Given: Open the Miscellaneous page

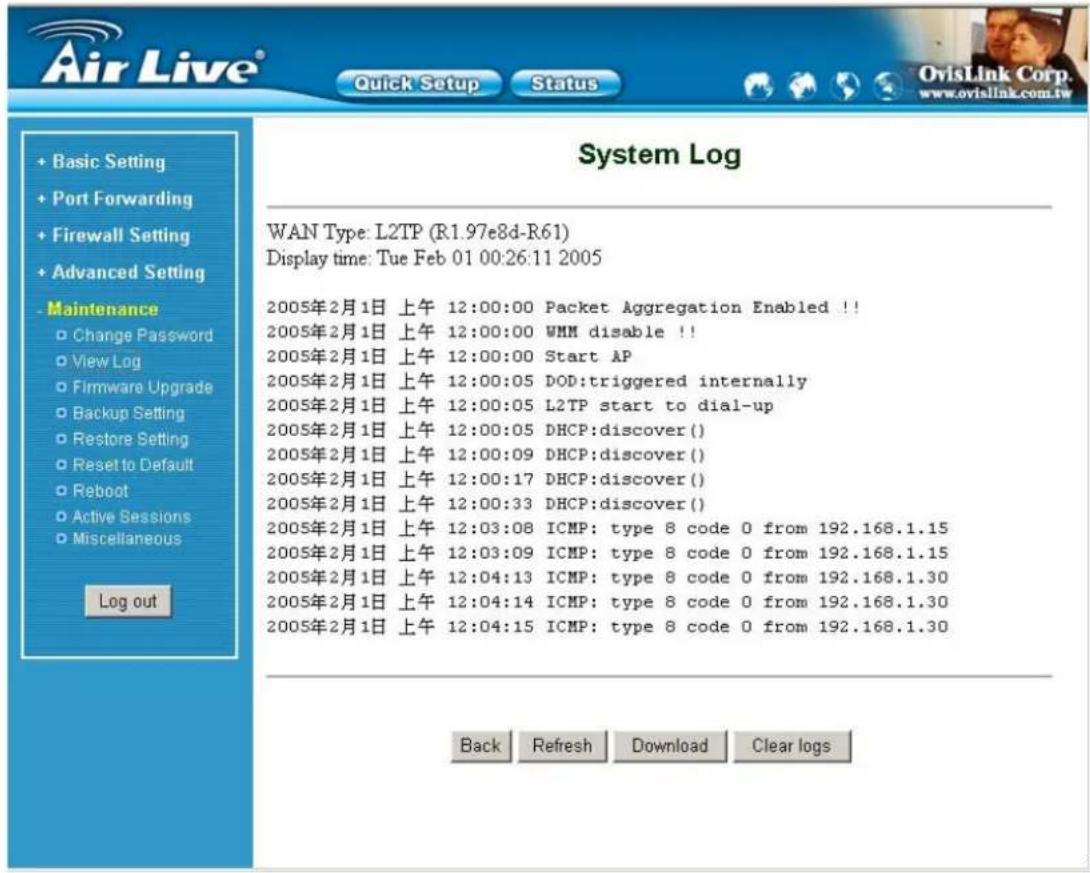Looking at the screenshot, I should click(127, 539).
